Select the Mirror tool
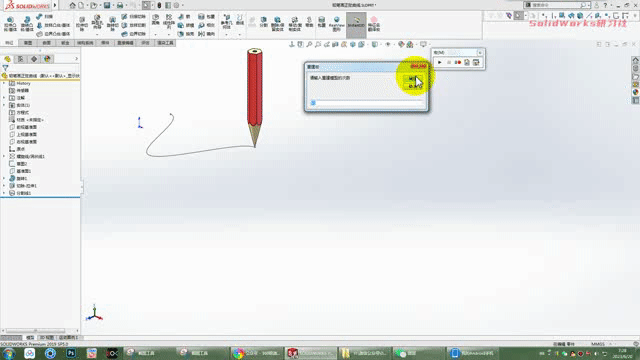 [207, 34]
